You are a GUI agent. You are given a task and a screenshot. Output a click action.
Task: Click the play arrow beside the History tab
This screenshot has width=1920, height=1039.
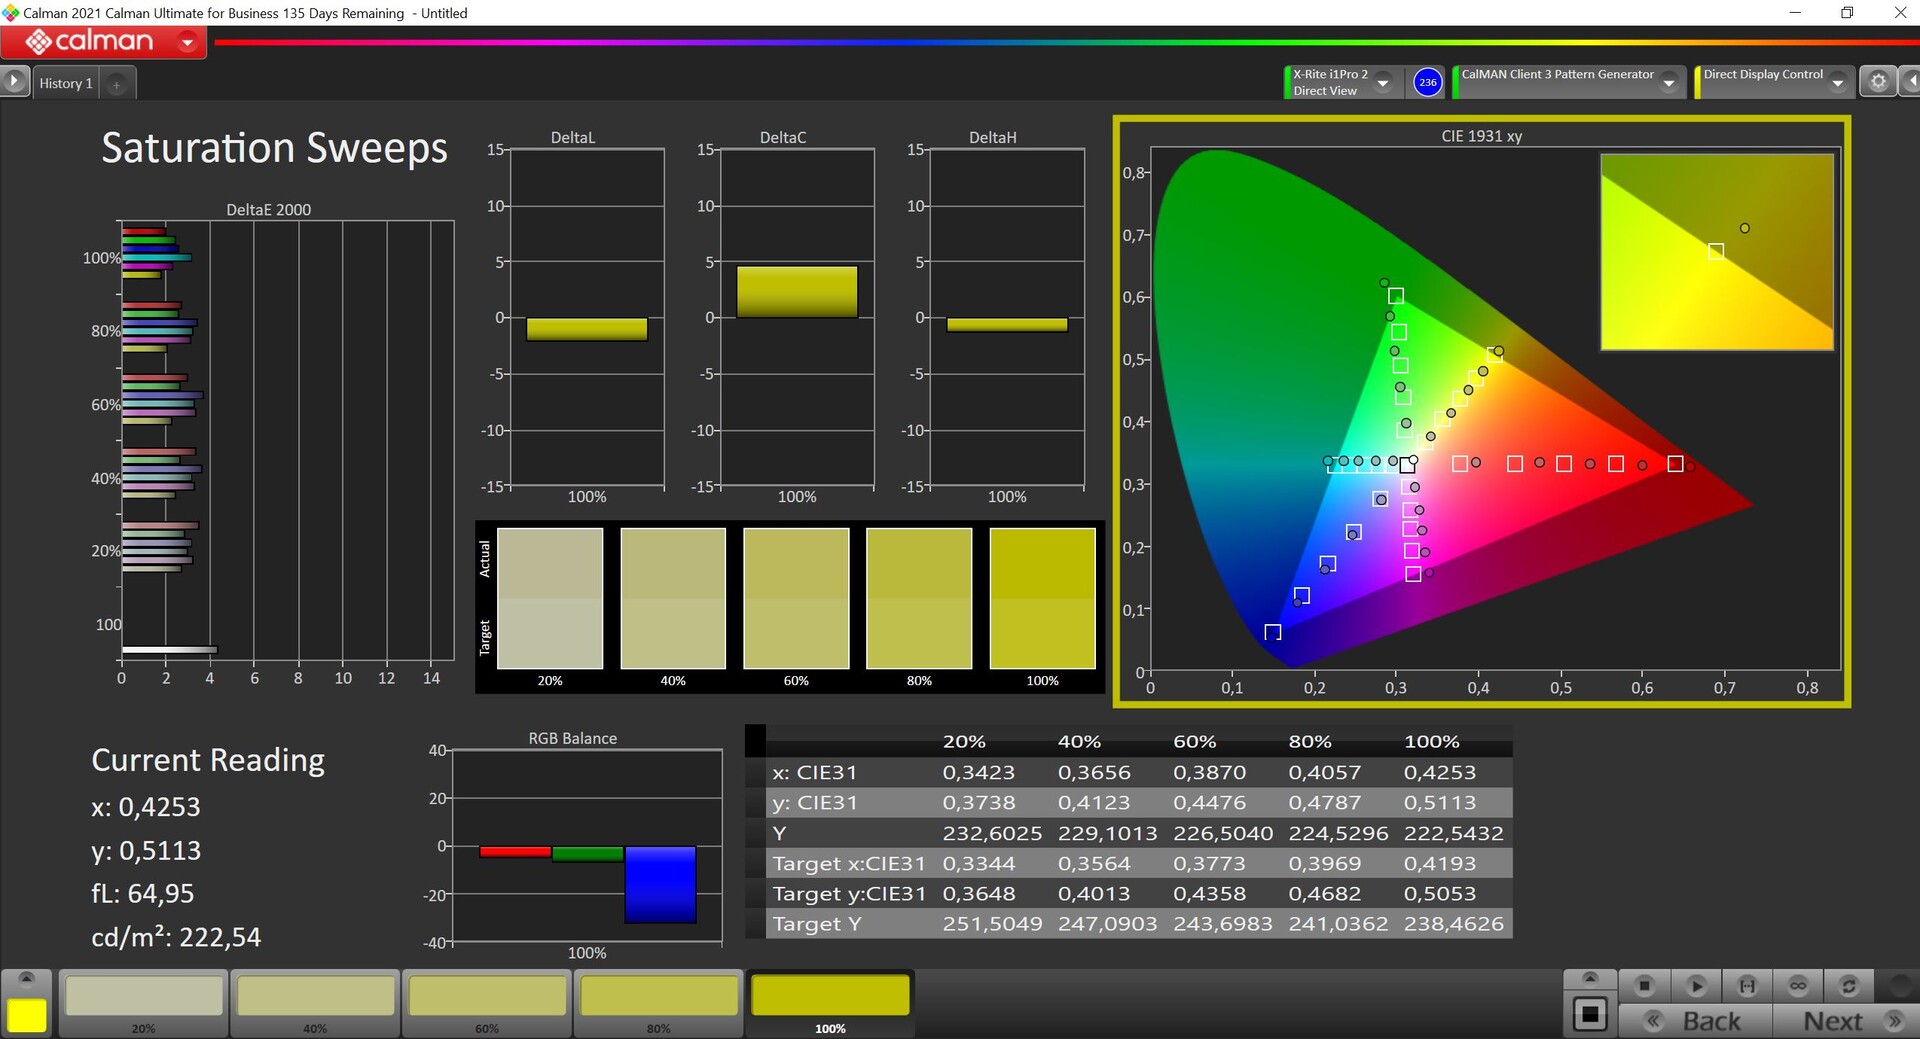15,82
